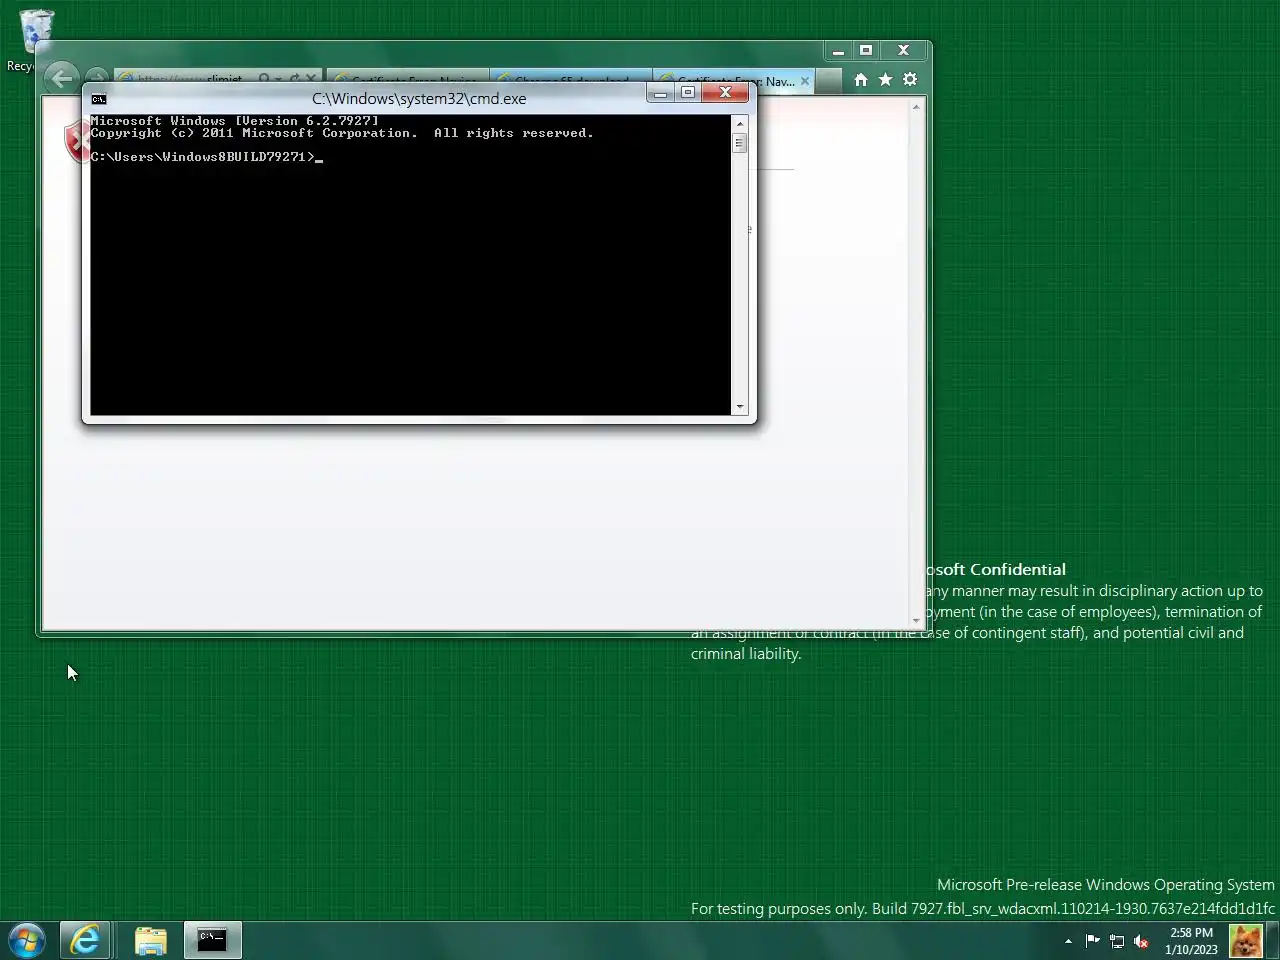The height and width of the screenshot is (960, 1280).
Task: Maximize the Internet Explorer window
Action: click(x=866, y=50)
